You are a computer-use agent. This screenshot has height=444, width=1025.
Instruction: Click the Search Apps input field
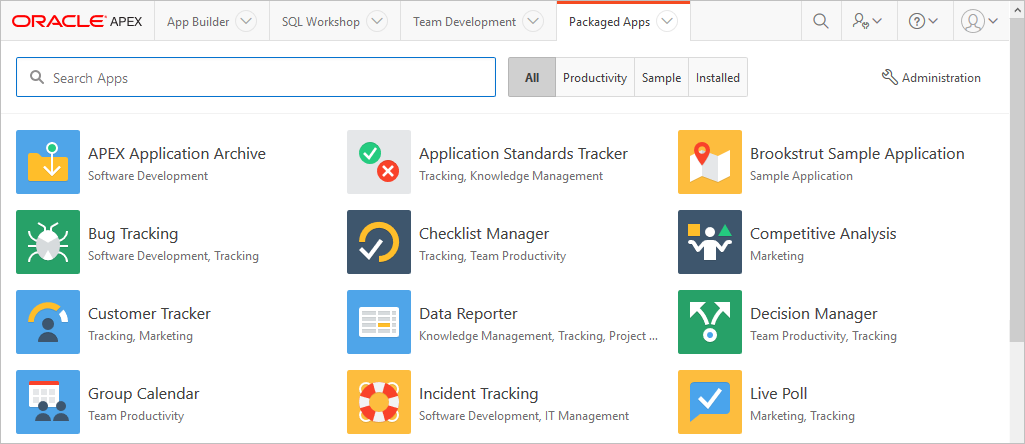[x=256, y=77]
